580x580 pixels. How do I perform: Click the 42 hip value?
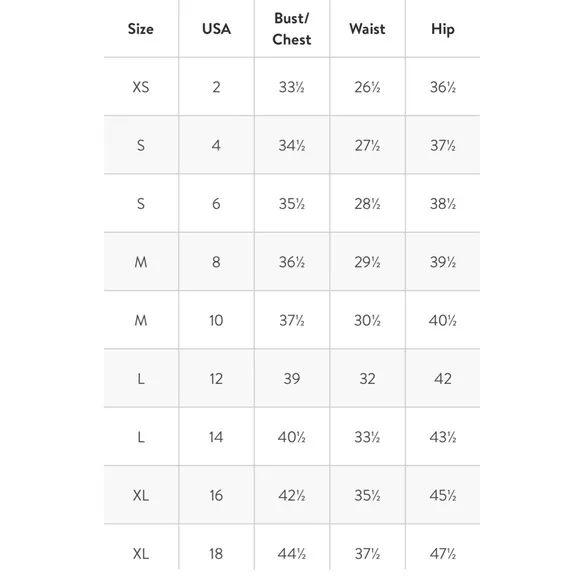pyautogui.click(x=443, y=379)
